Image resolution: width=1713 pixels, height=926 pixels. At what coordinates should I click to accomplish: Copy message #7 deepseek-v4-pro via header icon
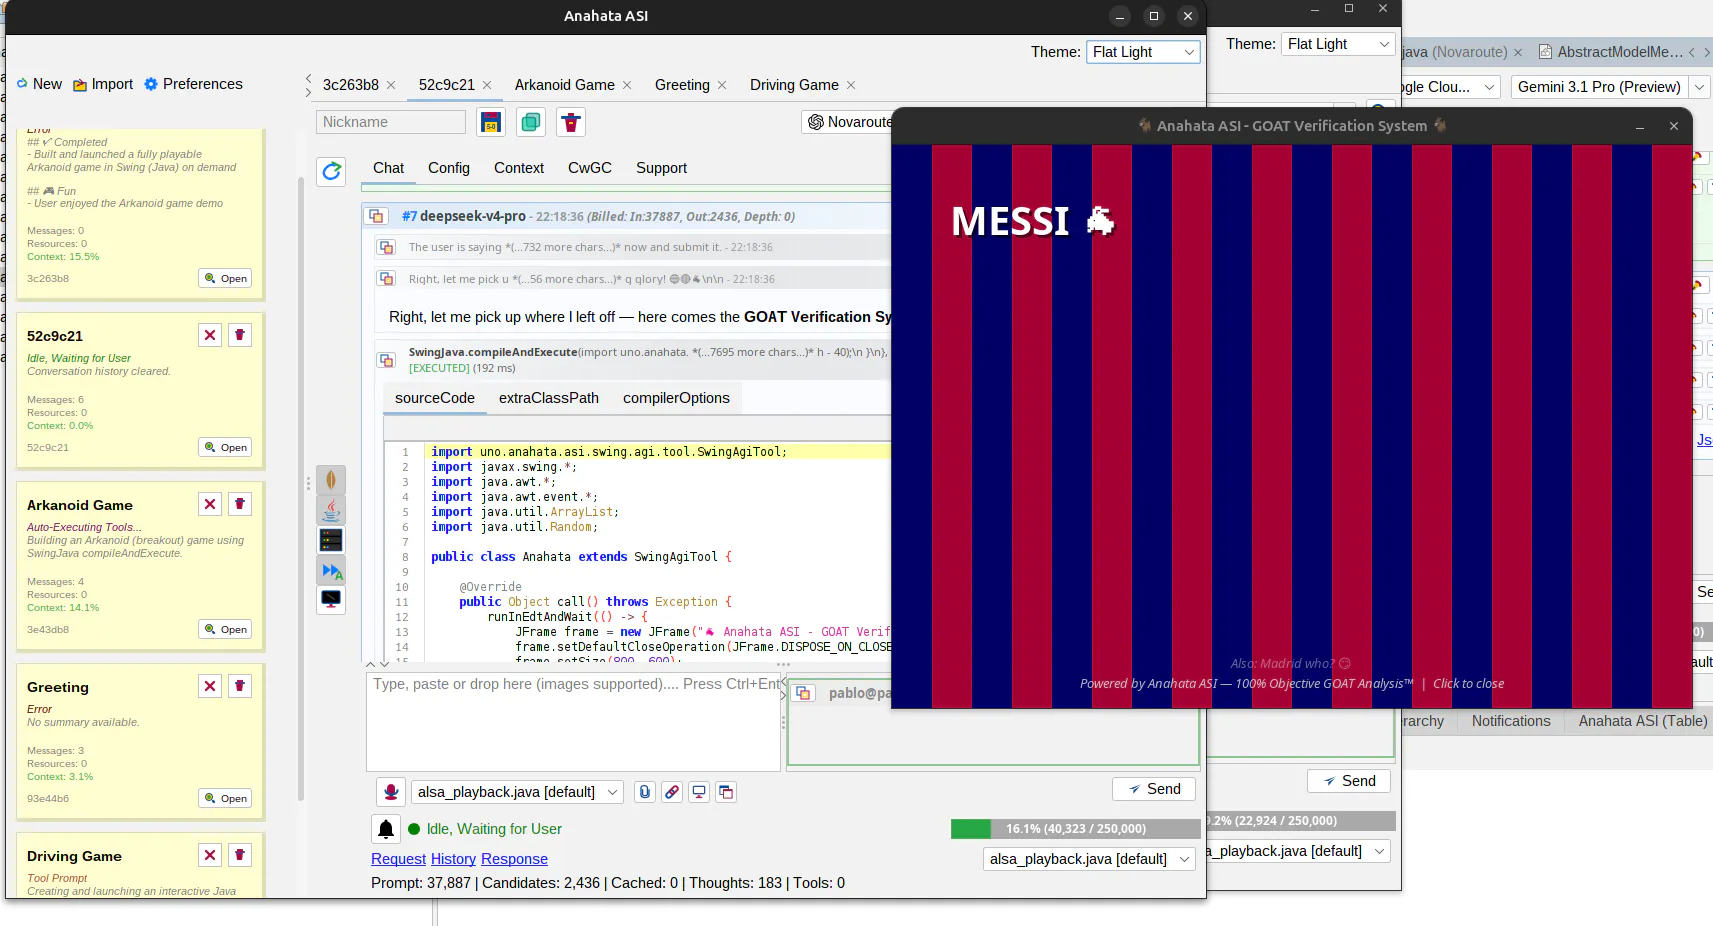point(377,216)
